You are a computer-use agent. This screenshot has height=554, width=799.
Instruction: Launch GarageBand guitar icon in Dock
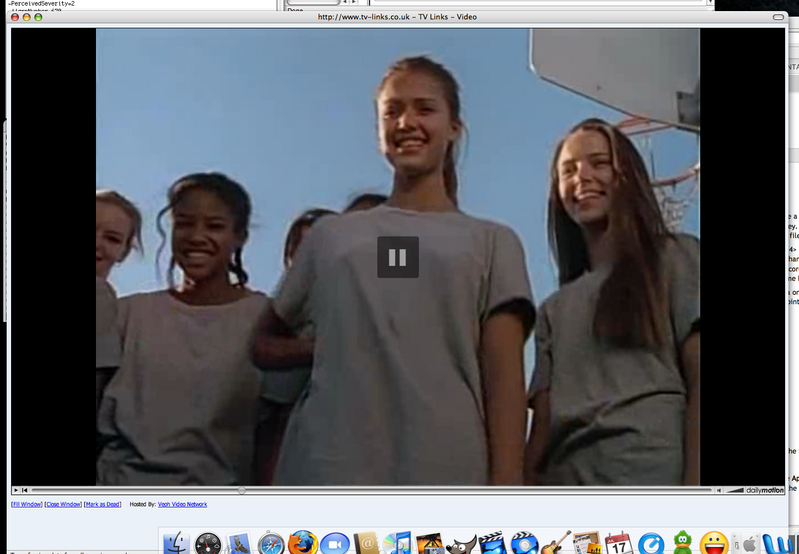point(556,543)
